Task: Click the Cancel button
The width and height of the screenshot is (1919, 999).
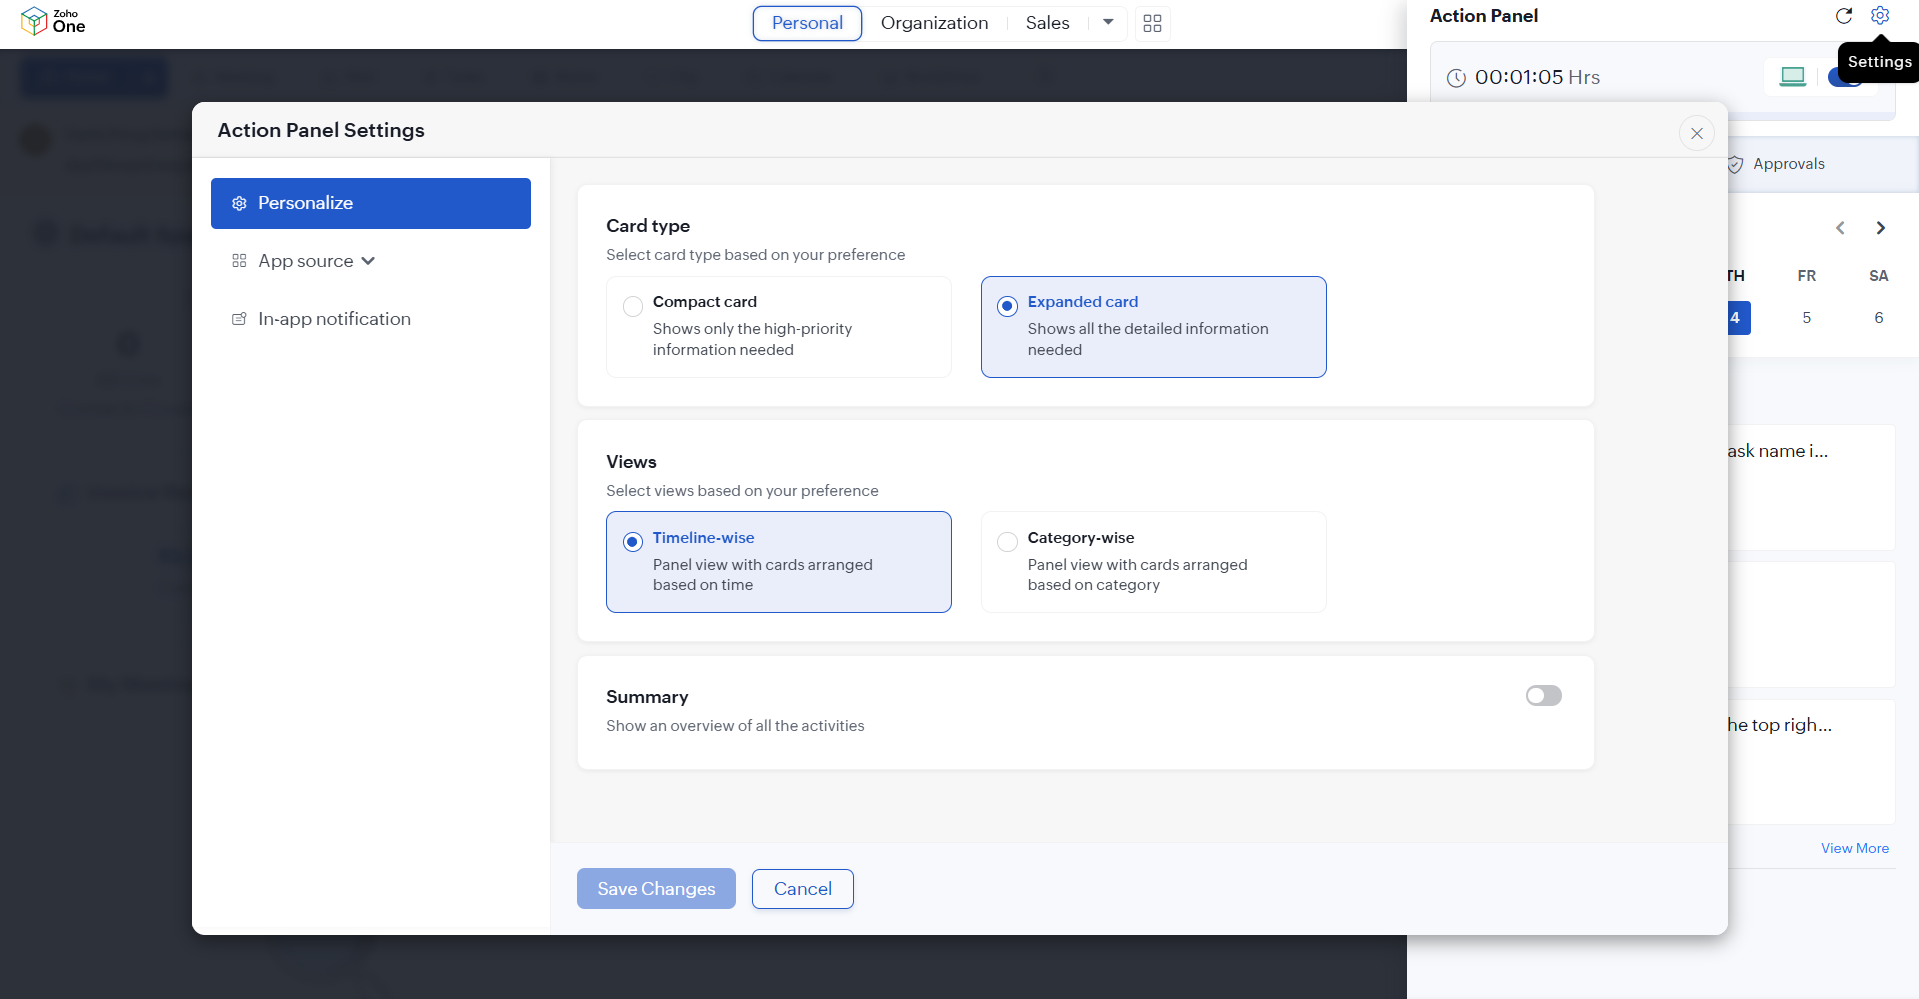Action: (802, 889)
